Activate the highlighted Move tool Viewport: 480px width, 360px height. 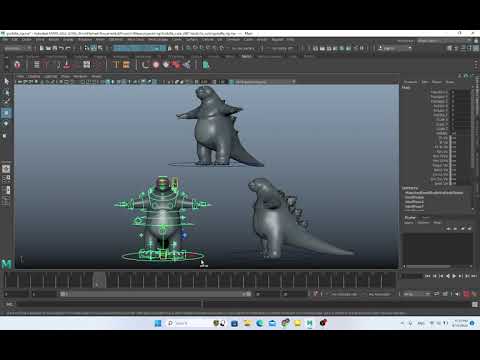[6, 113]
